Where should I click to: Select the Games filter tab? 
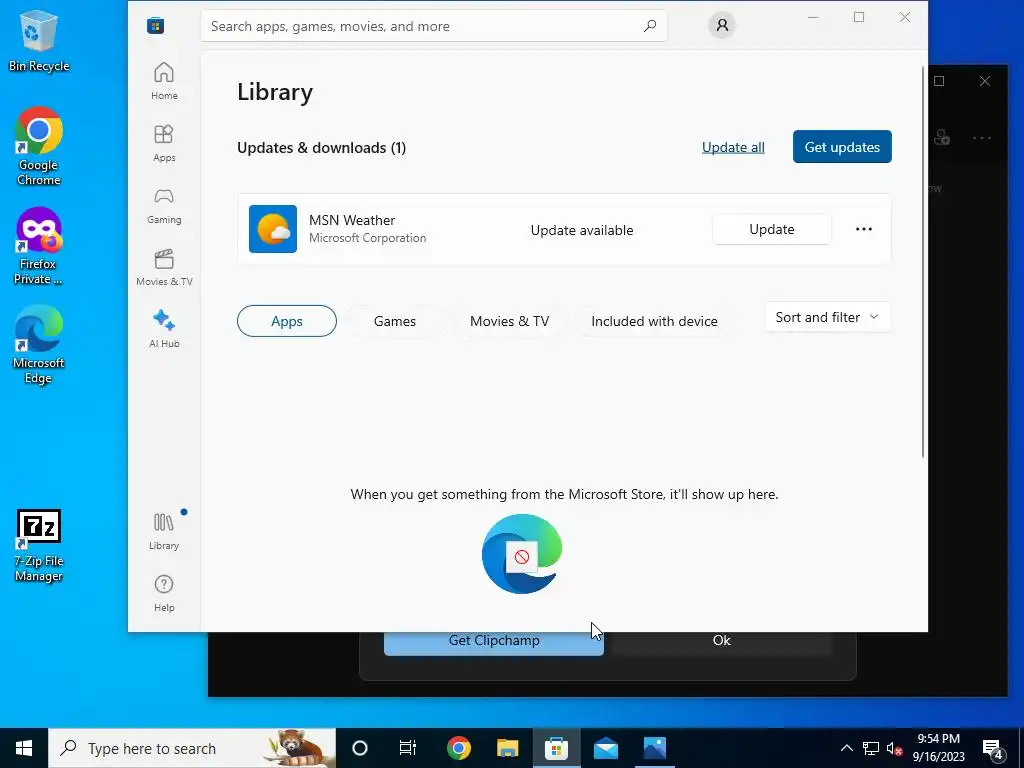[x=394, y=321]
